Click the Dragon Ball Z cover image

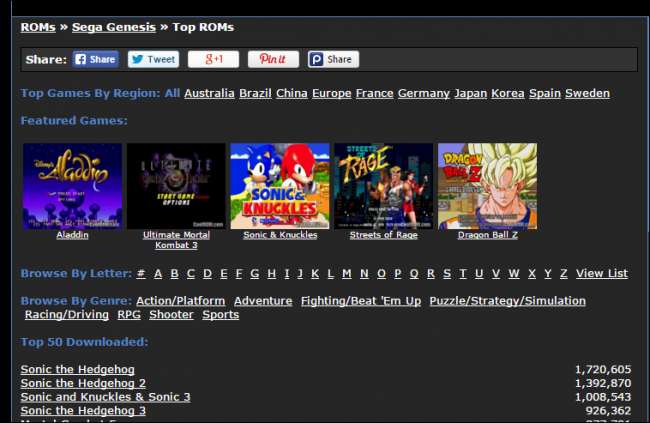point(487,186)
